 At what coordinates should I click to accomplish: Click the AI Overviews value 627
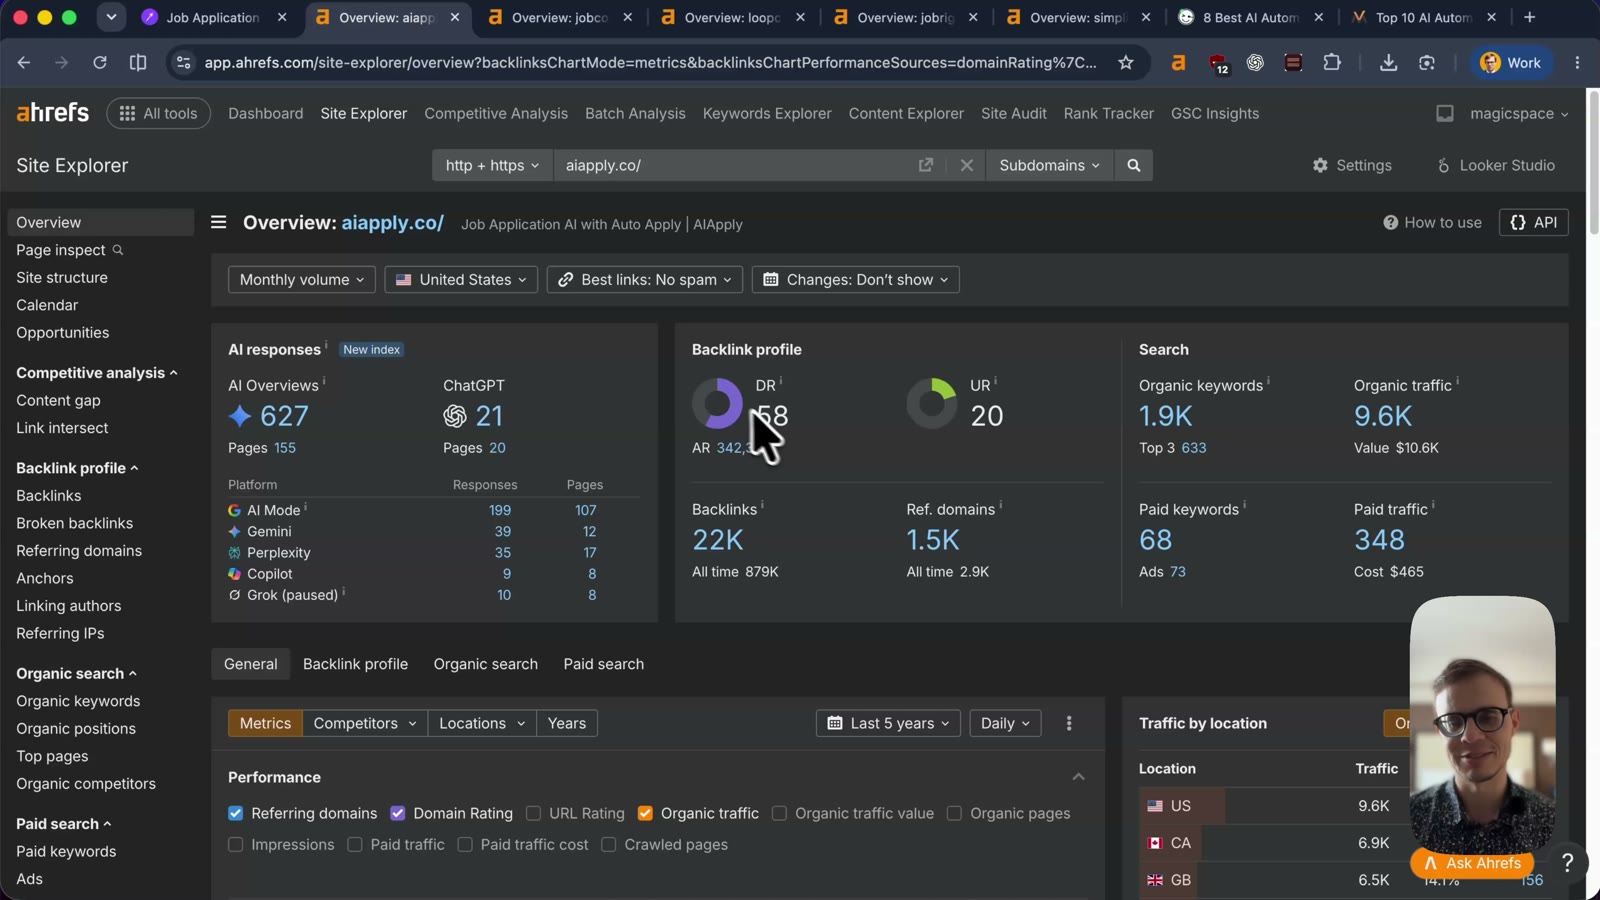pos(284,416)
